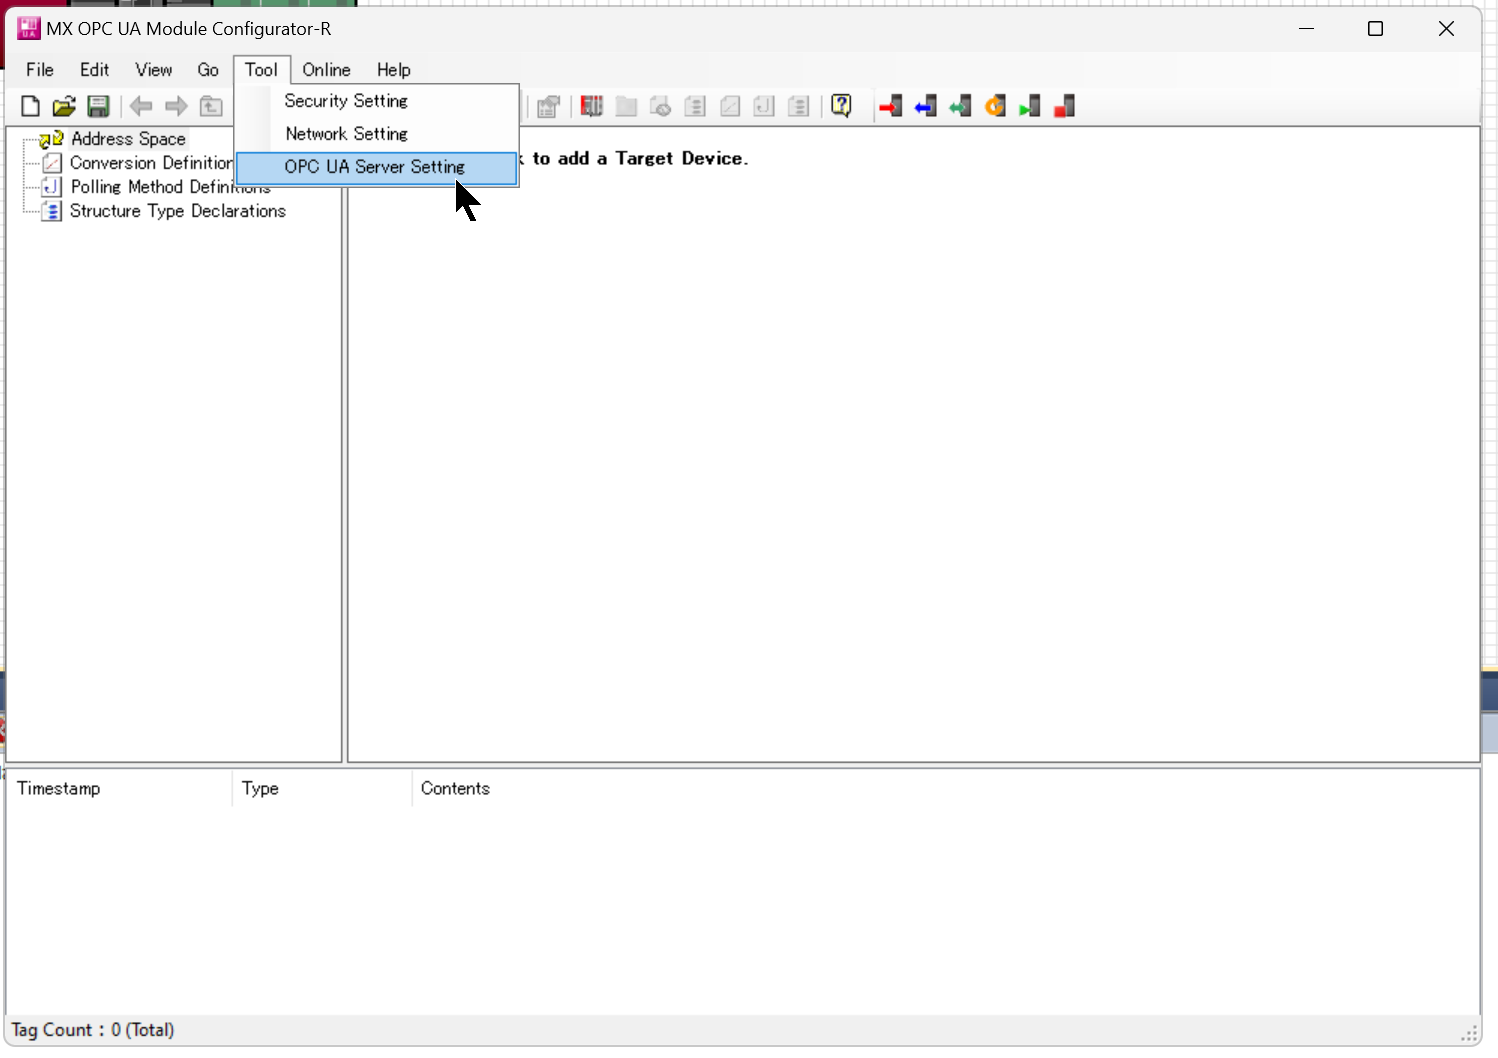Viewport: 1498px width, 1058px height.
Task: Minimize the Configurator window
Action: coord(1306,29)
